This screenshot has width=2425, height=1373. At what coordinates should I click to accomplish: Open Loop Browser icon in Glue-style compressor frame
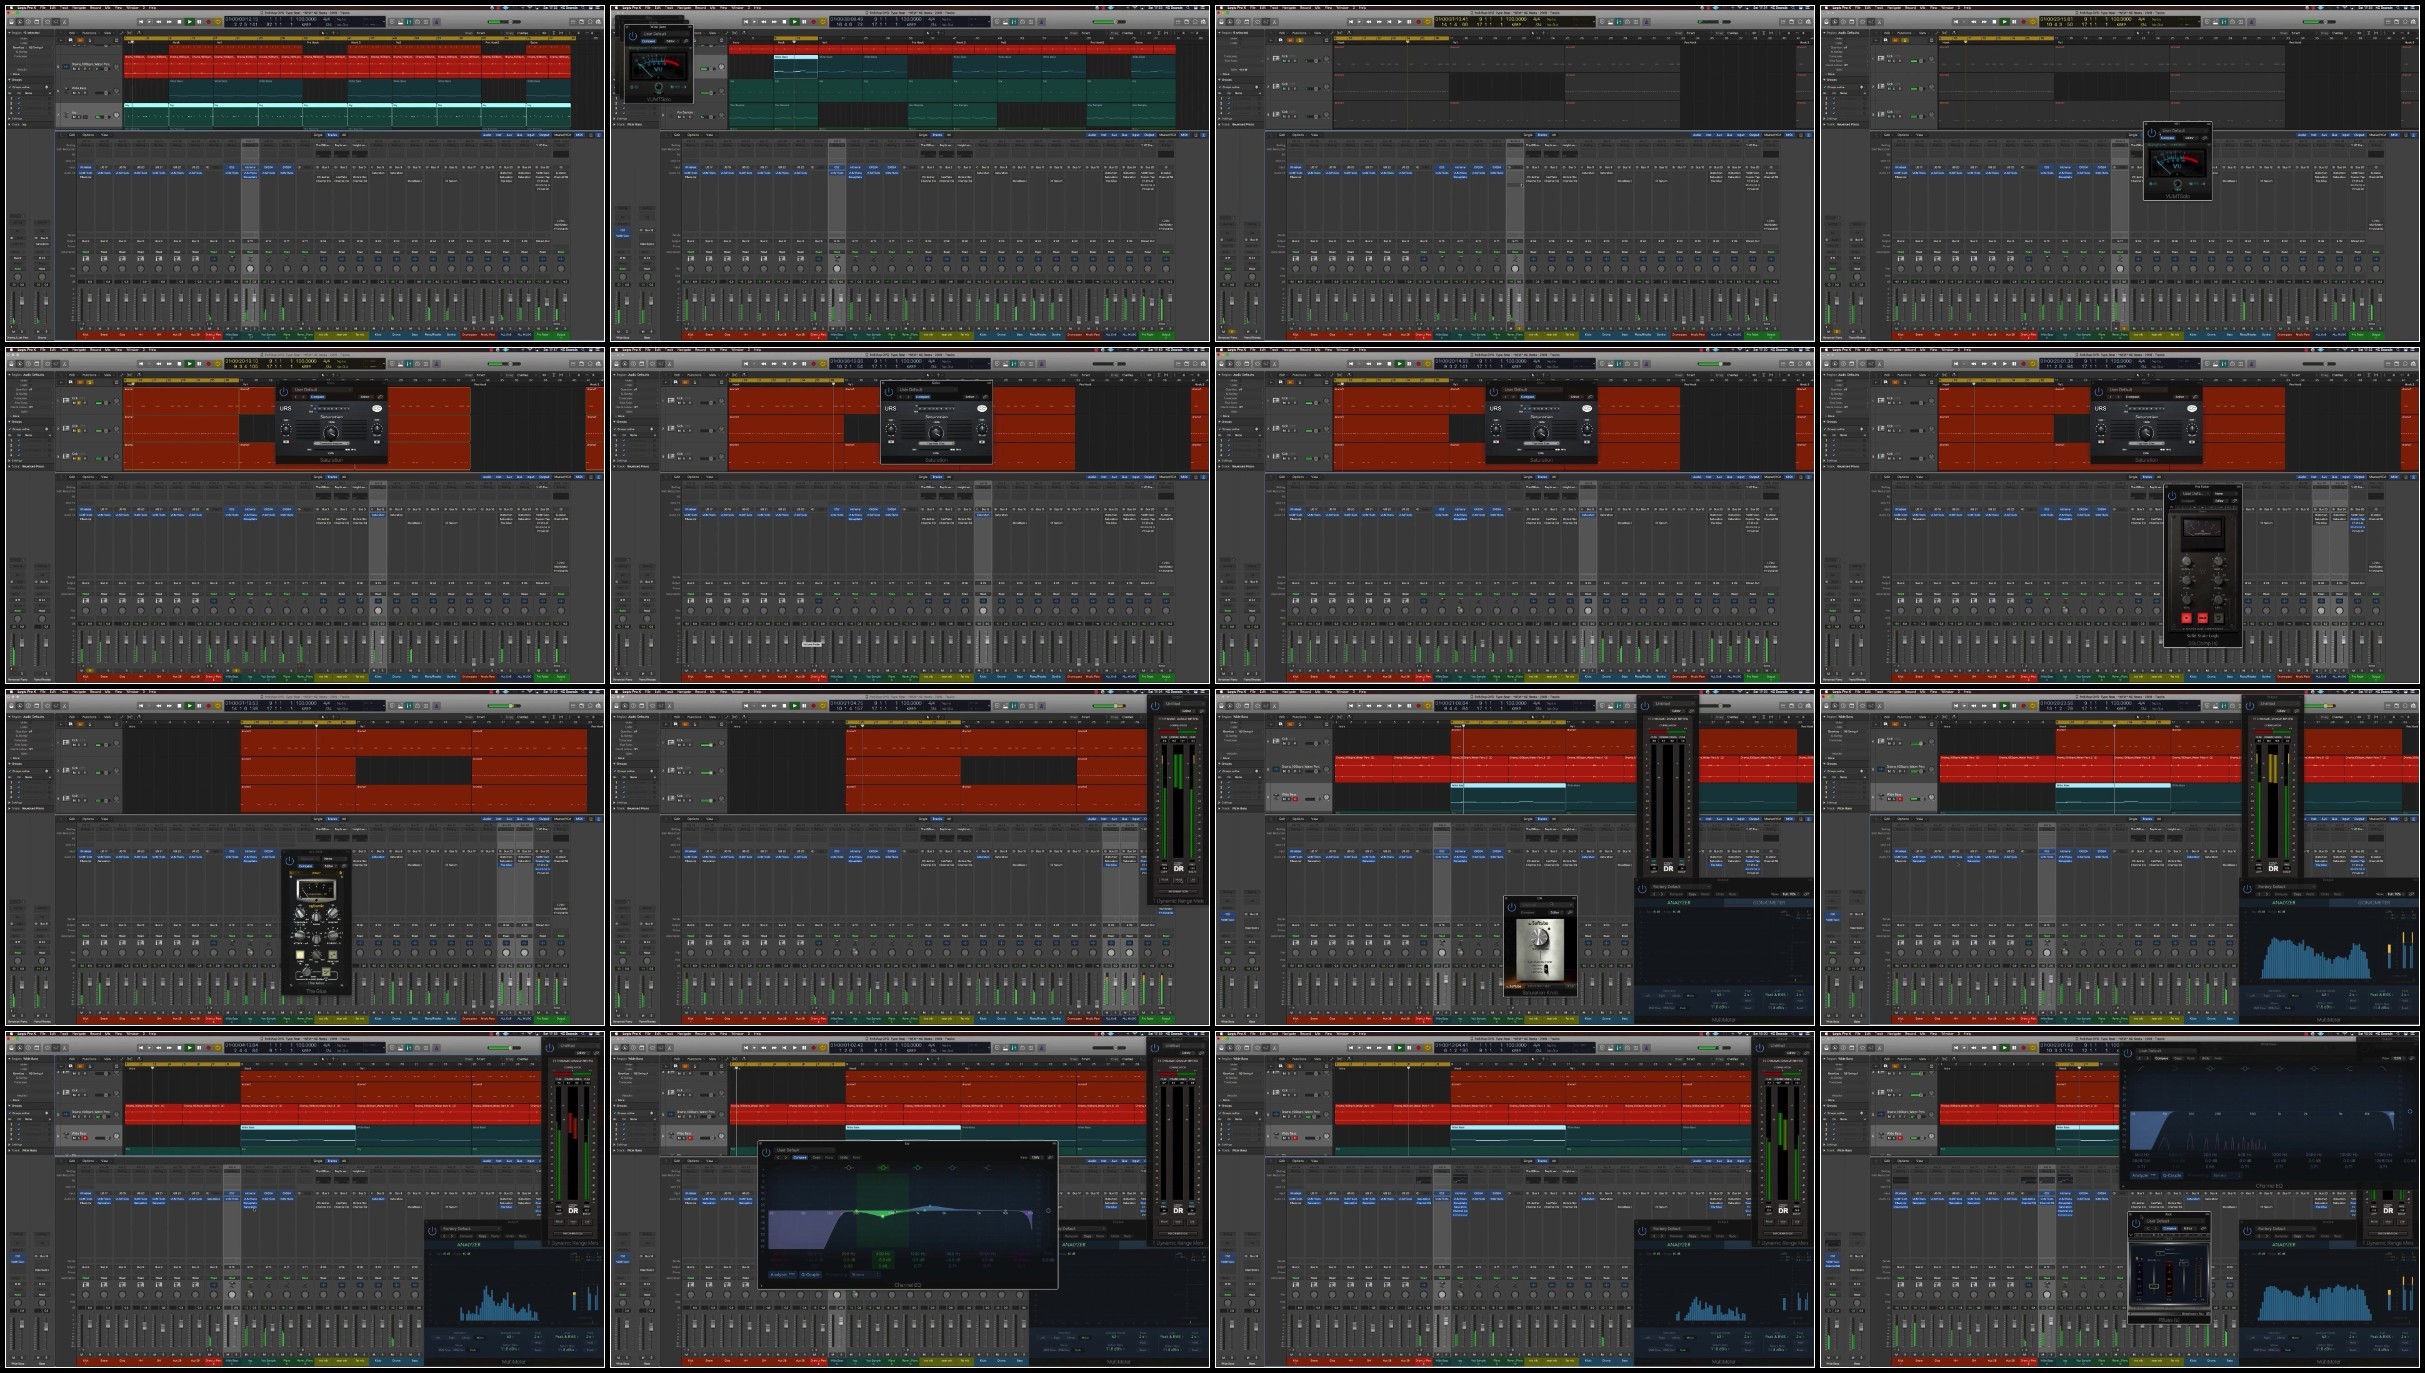click(x=590, y=706)
